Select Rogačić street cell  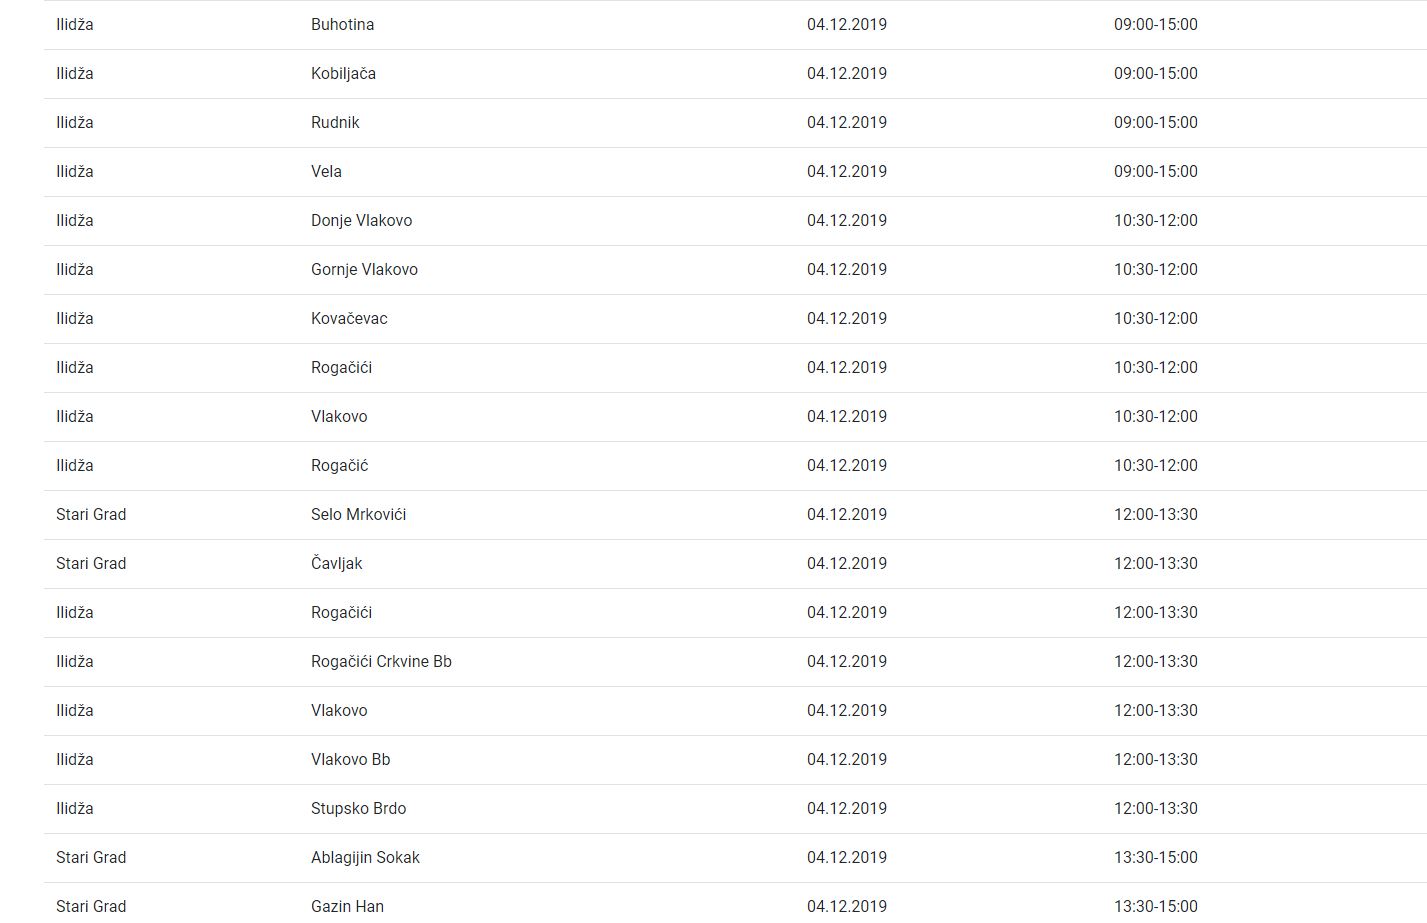[x=339, y=465]
